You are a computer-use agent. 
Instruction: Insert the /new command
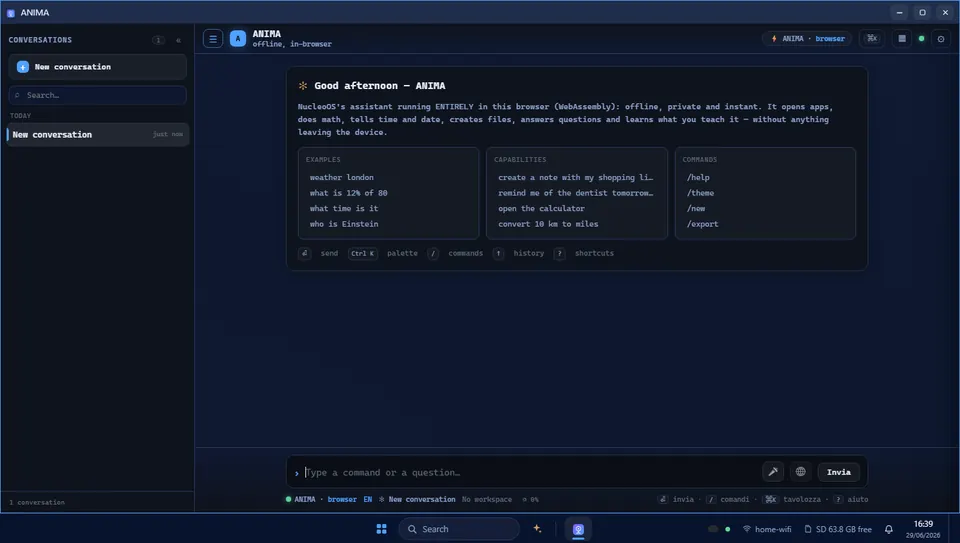pos(696,209)
